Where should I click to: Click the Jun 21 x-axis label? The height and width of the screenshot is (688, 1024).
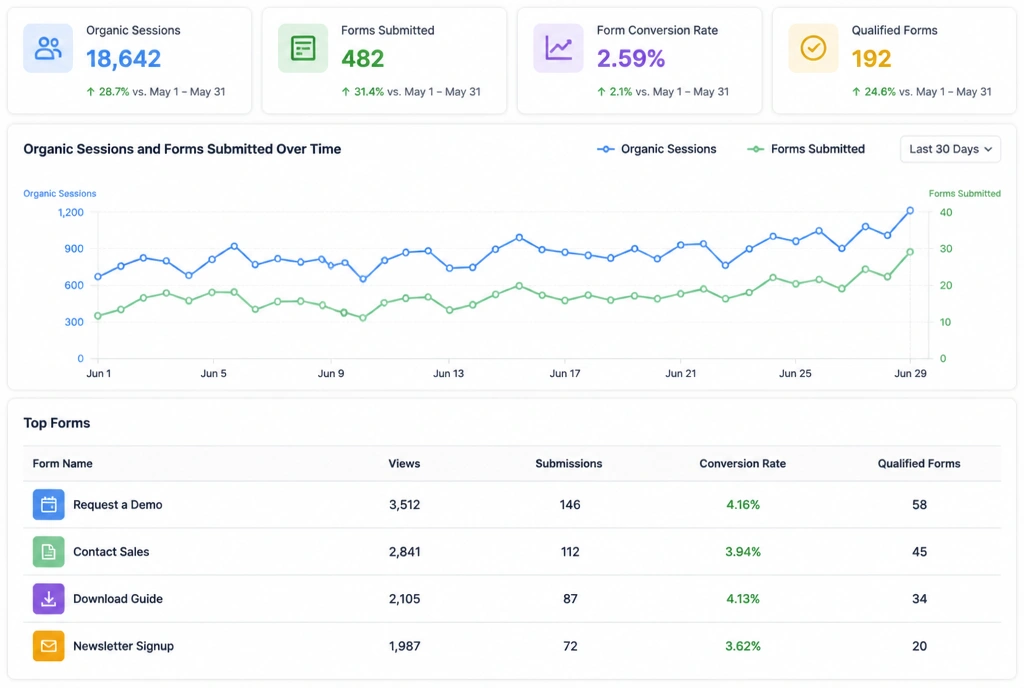(680, 373)
